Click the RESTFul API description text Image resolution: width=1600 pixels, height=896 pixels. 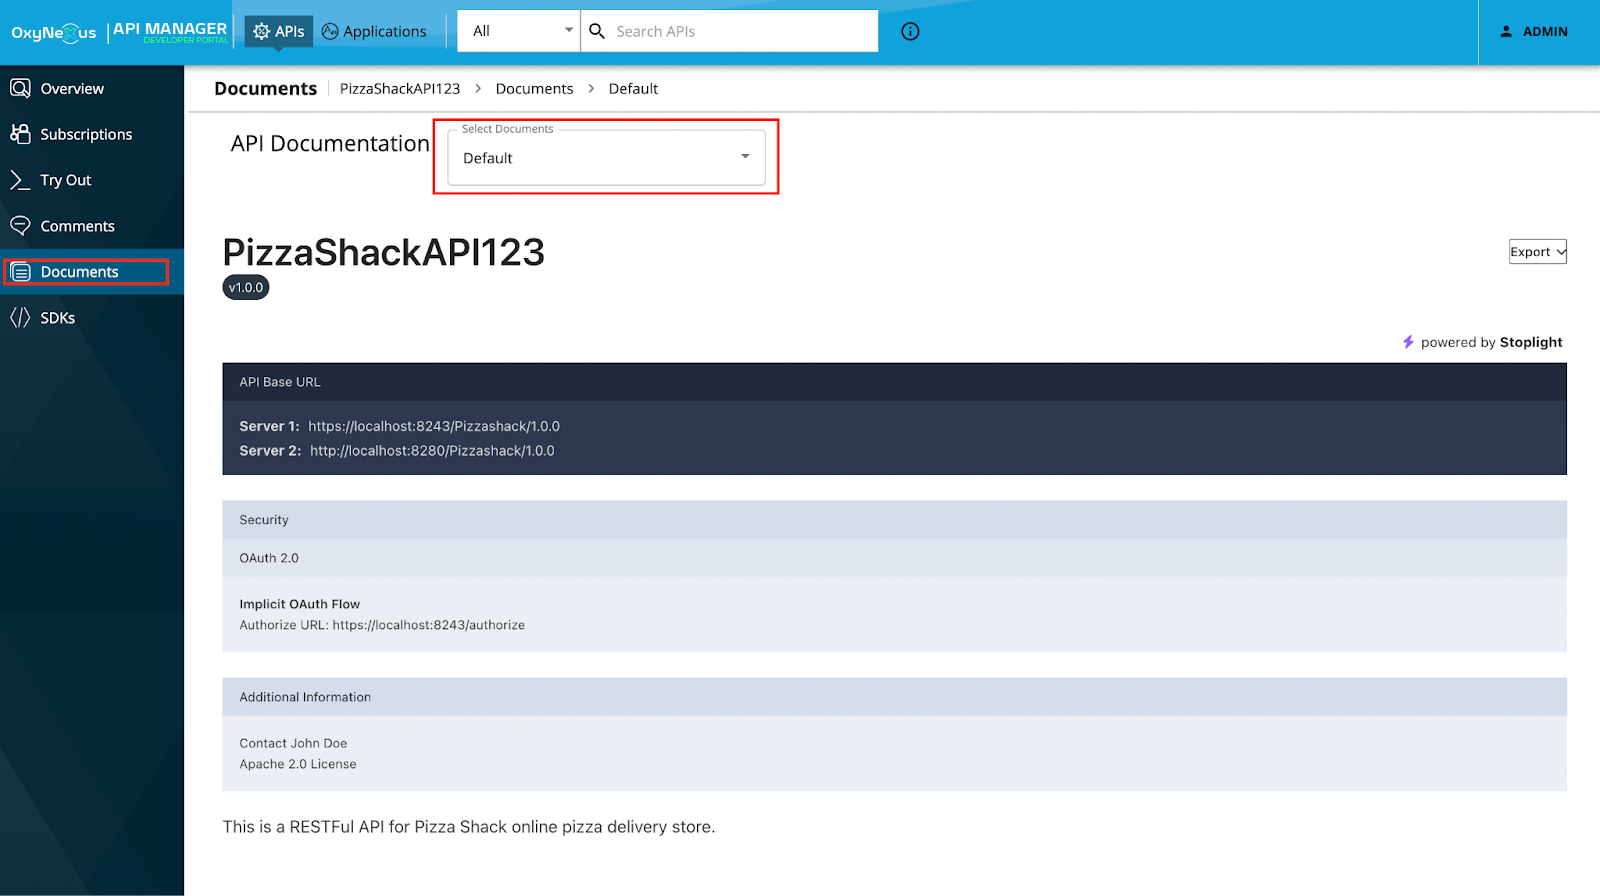pyautogui.click(x=469, y=827)
